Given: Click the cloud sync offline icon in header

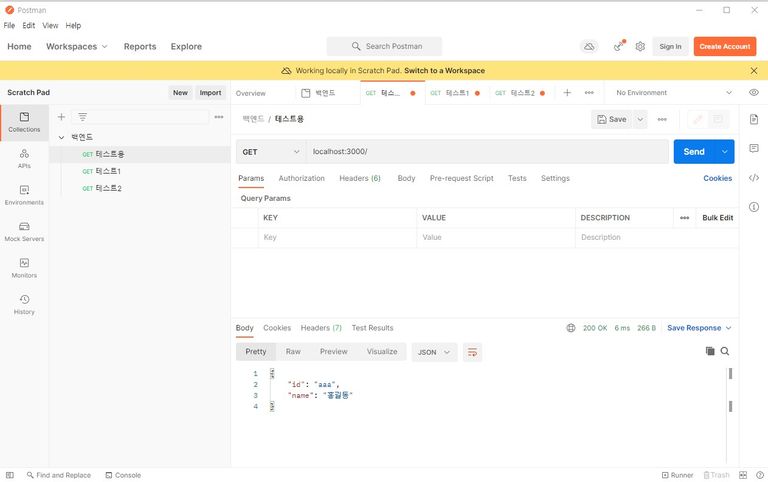Looking at the screenshot, I should tap(589, 47).
